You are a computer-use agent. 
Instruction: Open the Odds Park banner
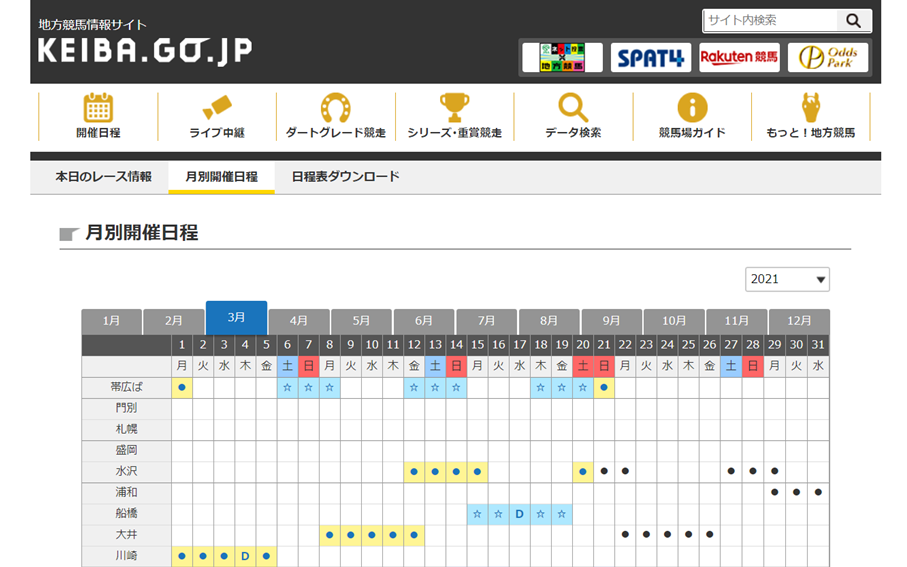827,58
